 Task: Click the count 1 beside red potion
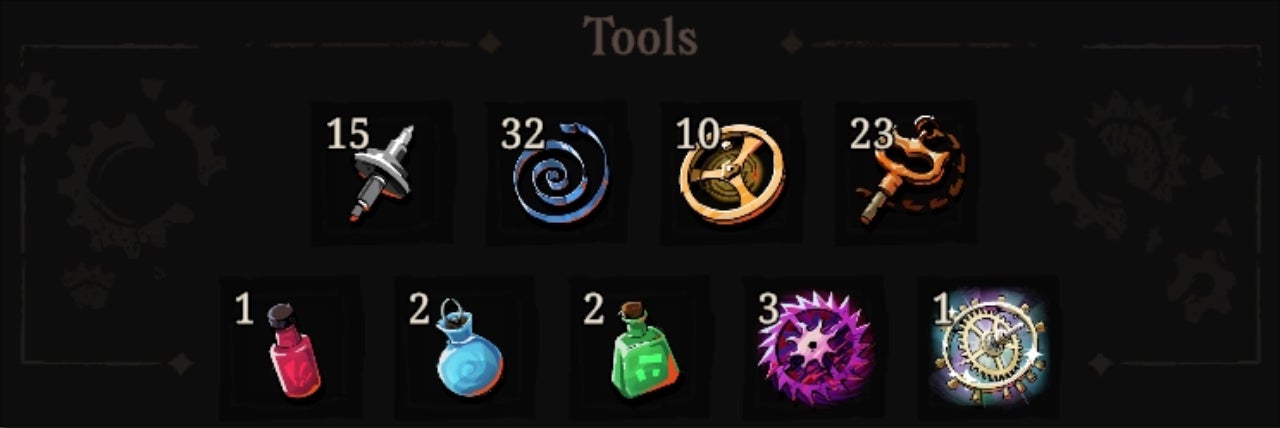tap(244, 309)
